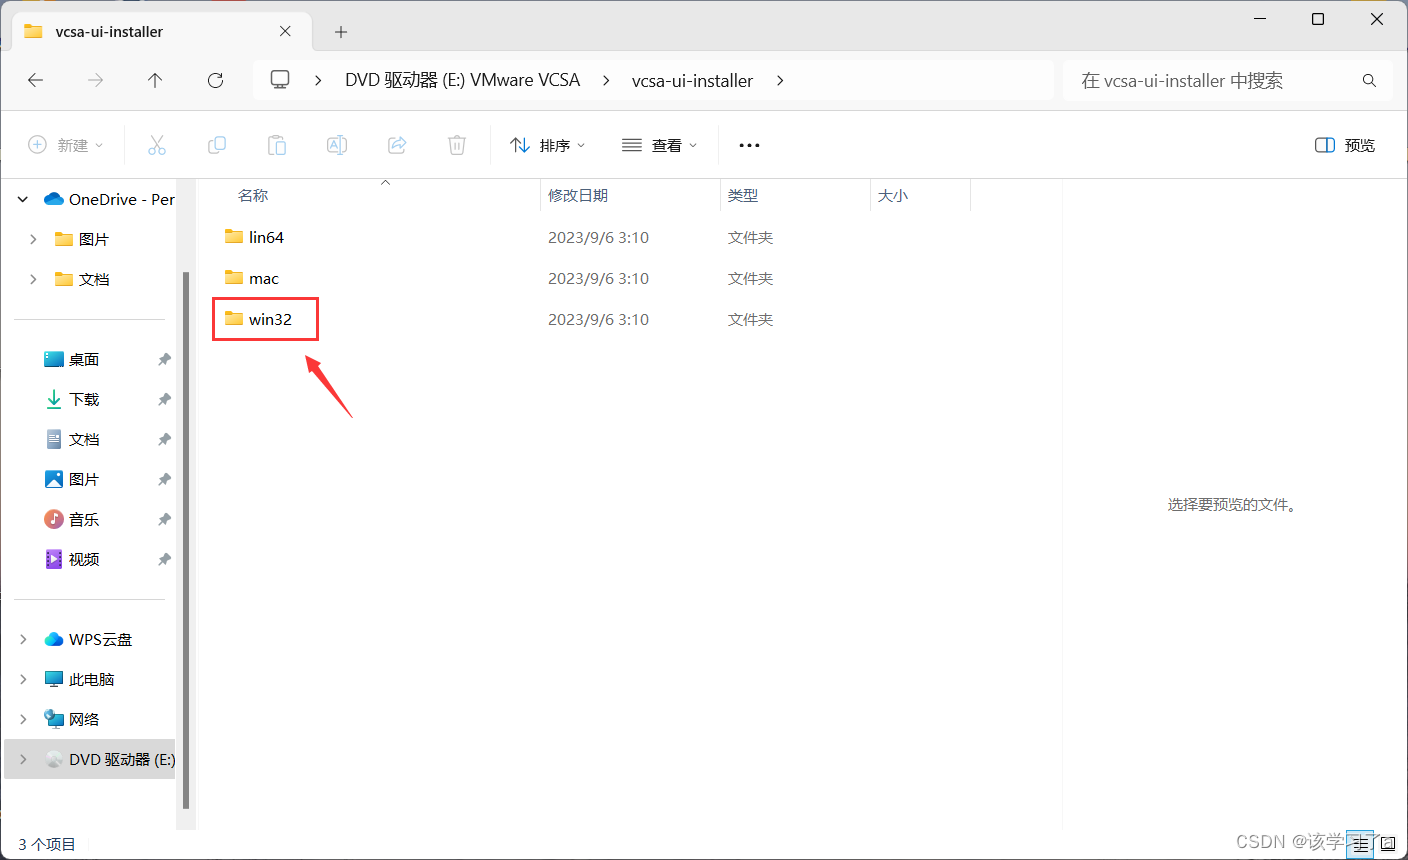
Task: Click the pin icon next to 桌面
Action: (164, 359)
